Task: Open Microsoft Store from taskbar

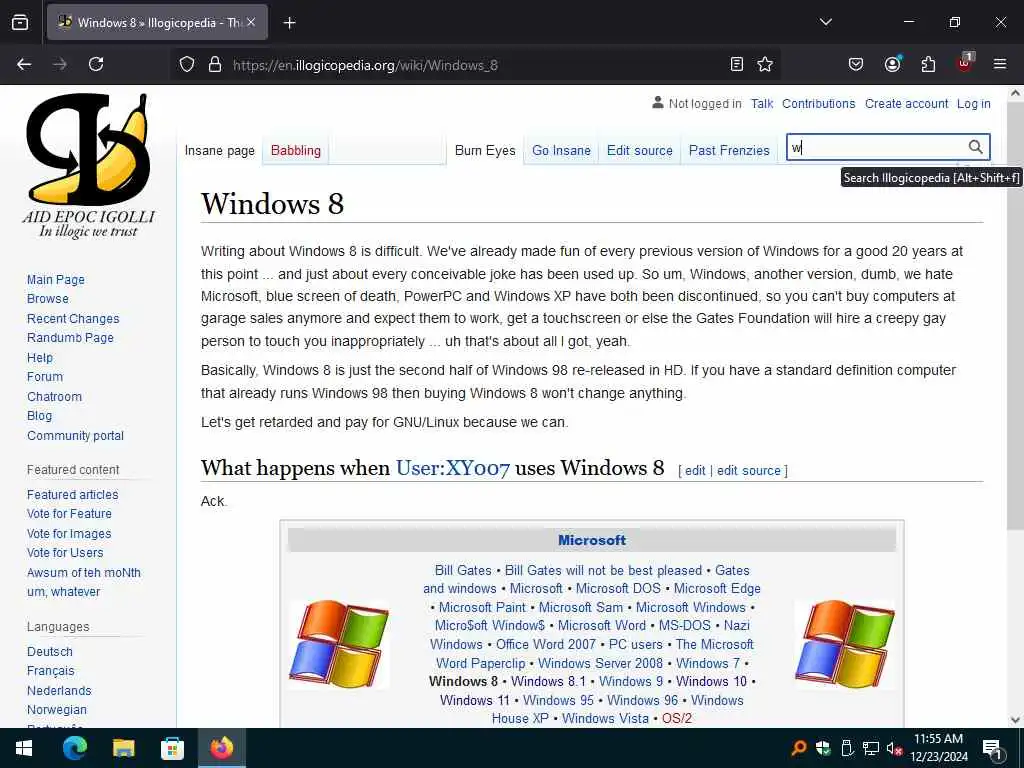Action: [172, 748]
